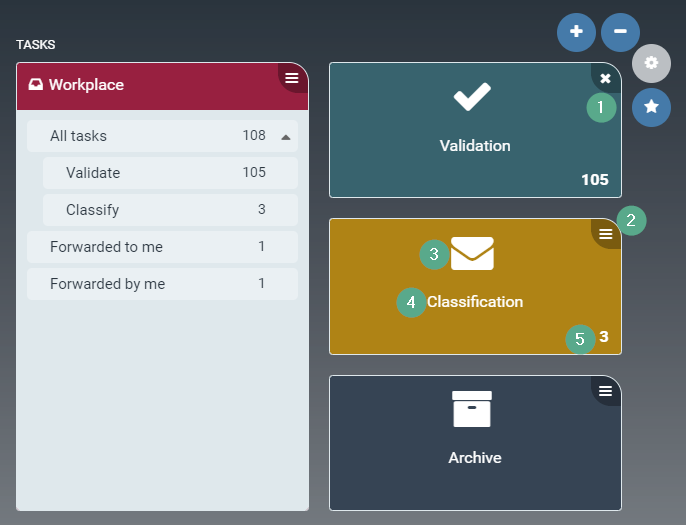The width and height of the screenshot is (686, 525).
Task: Open Forwarded by me tasks
Action: pos(162,284)
